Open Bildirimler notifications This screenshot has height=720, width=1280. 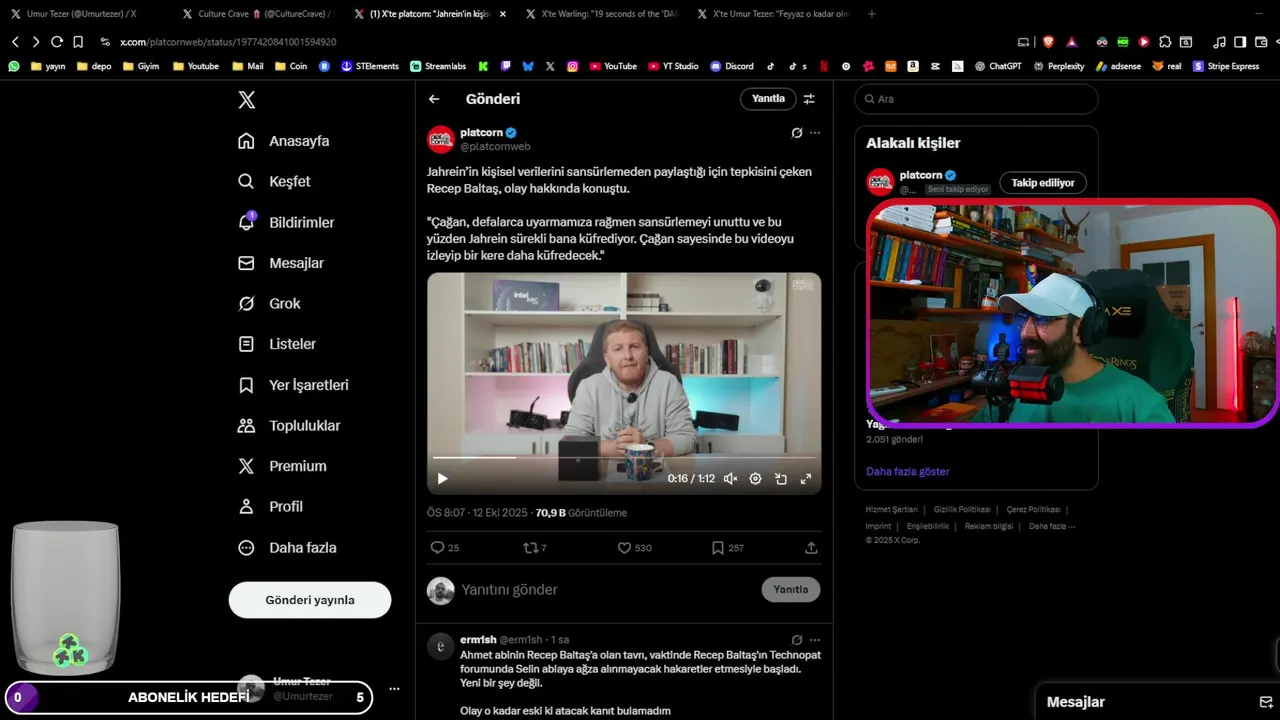tap(285, 222)
